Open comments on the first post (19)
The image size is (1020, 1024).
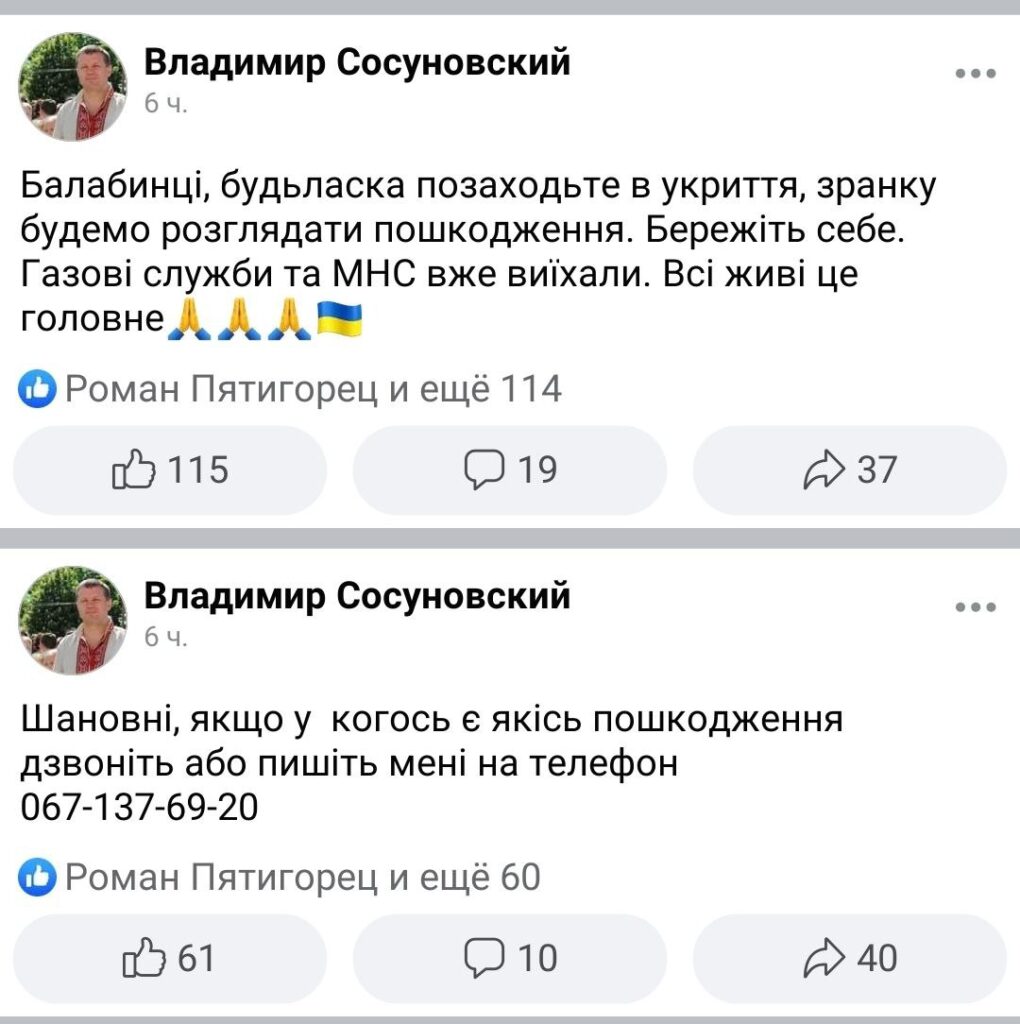pos(509,470)
